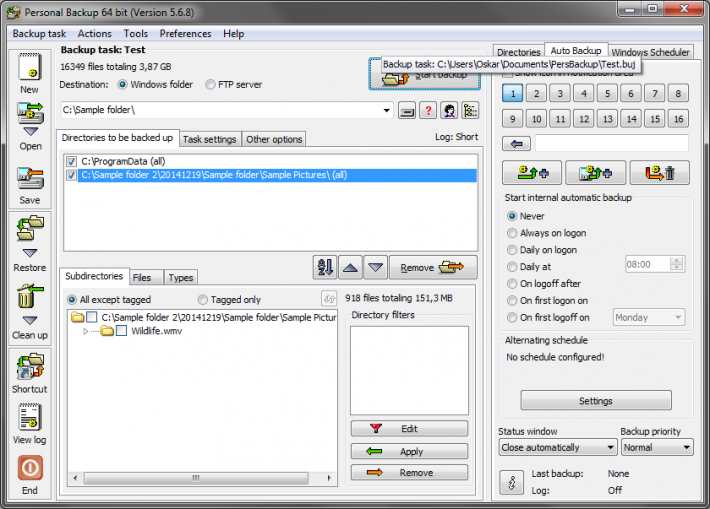Open Restore dropdown arrow in sidebar
This screenshot has height=509, width=710.
(30, 253)
